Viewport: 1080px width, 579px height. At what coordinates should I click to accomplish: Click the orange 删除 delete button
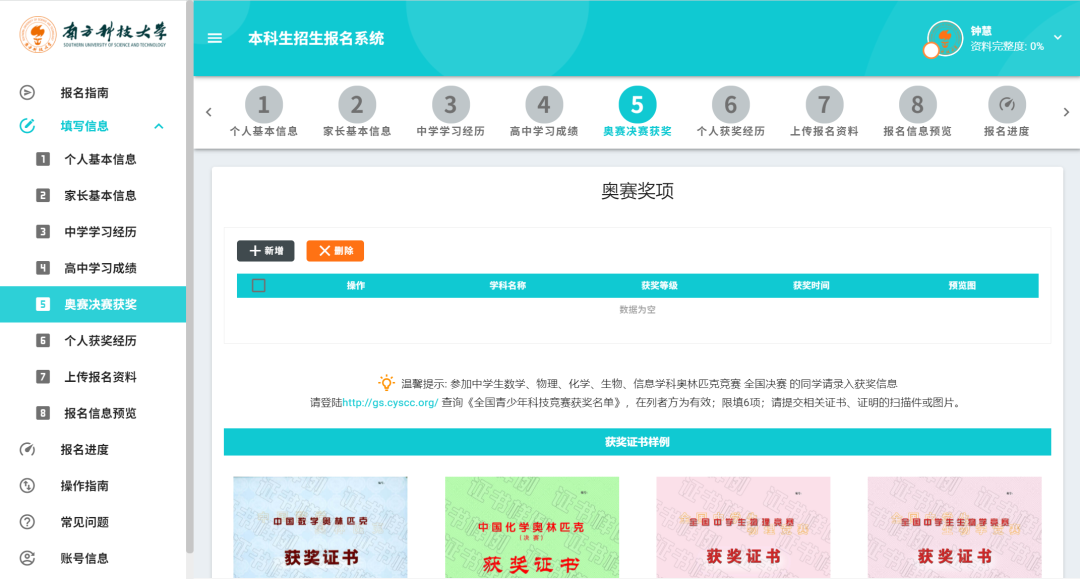tap(335, 251)
